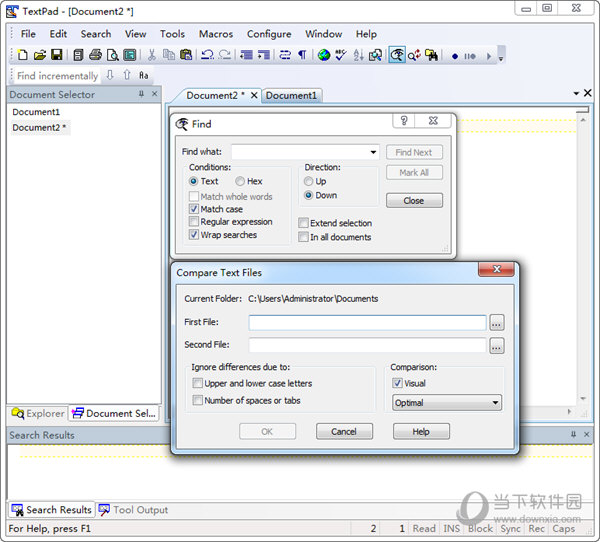This screenshot has height=542, width=600.
Task: Open the File menu
Action: 28,34
